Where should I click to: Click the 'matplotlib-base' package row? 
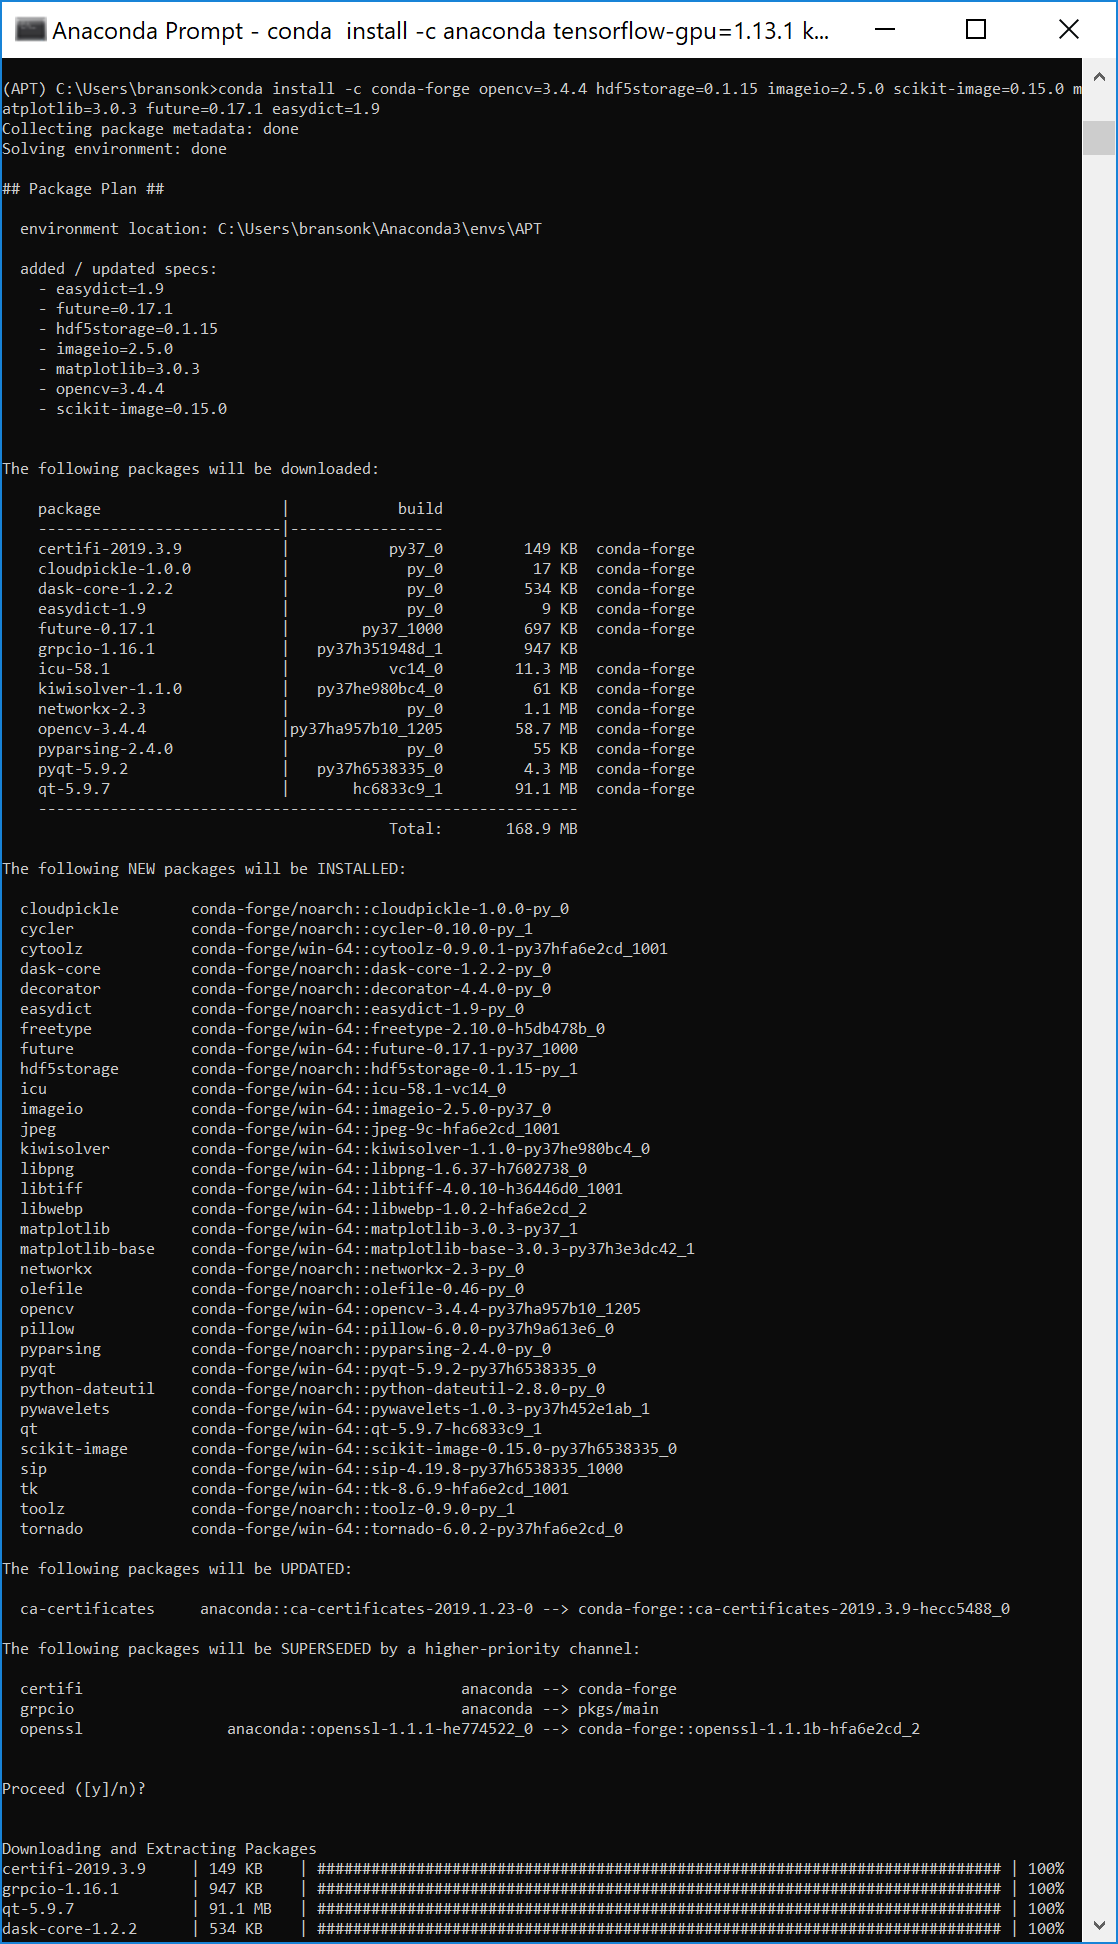click(357, 1249)
